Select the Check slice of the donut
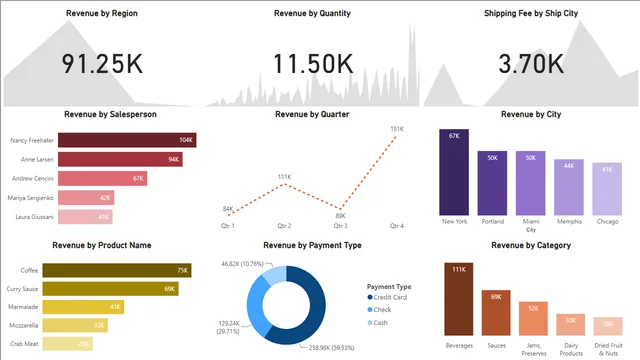This screenshot has height=360, width=640. (255, 308)
